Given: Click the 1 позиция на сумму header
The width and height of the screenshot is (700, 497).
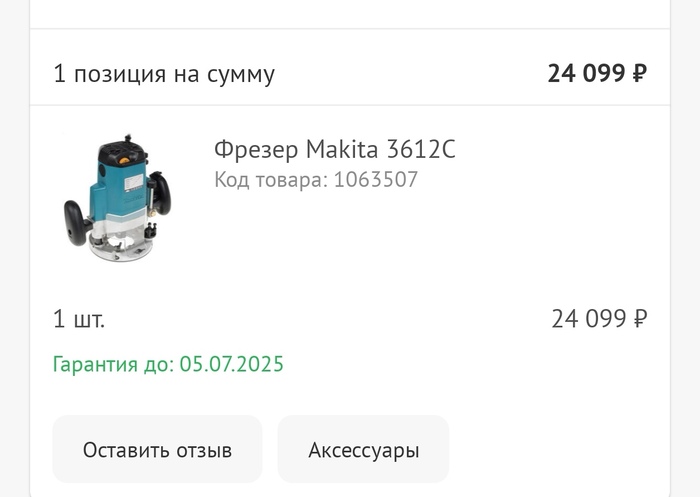Looking at the screenshot, I should coord(164,74).
